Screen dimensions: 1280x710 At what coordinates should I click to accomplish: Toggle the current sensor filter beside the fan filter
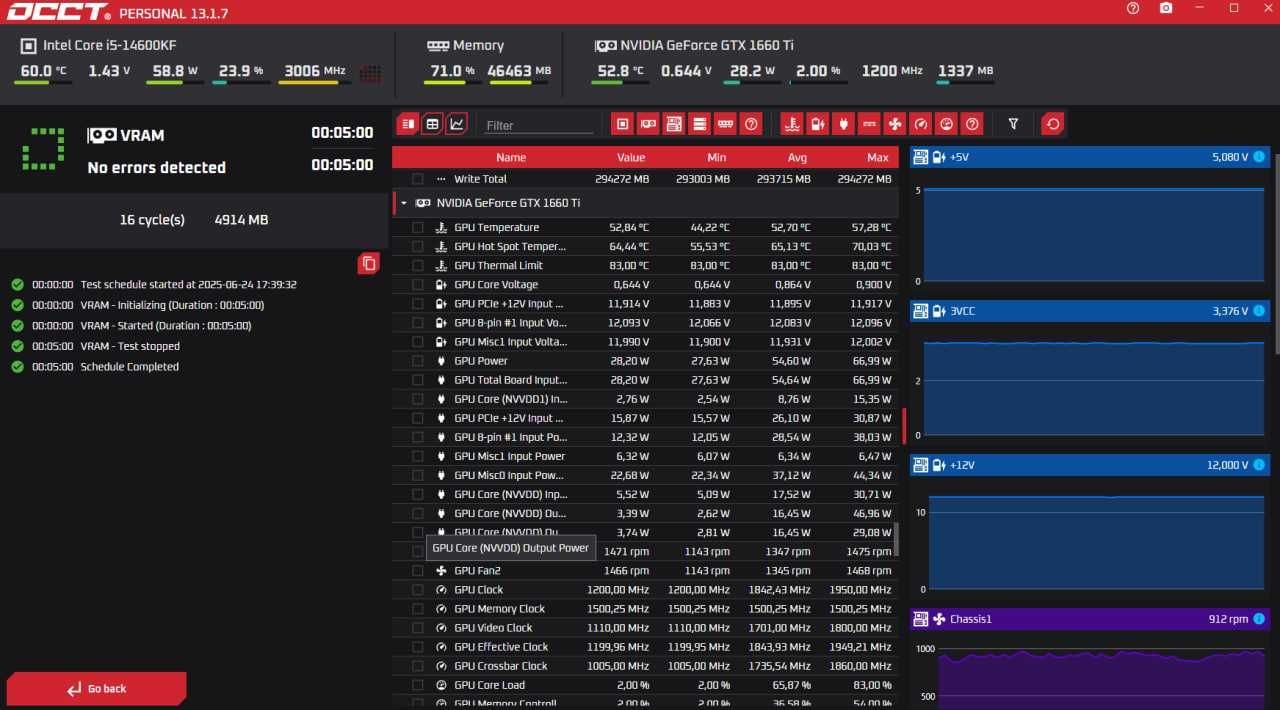click(x=869, y=124)
